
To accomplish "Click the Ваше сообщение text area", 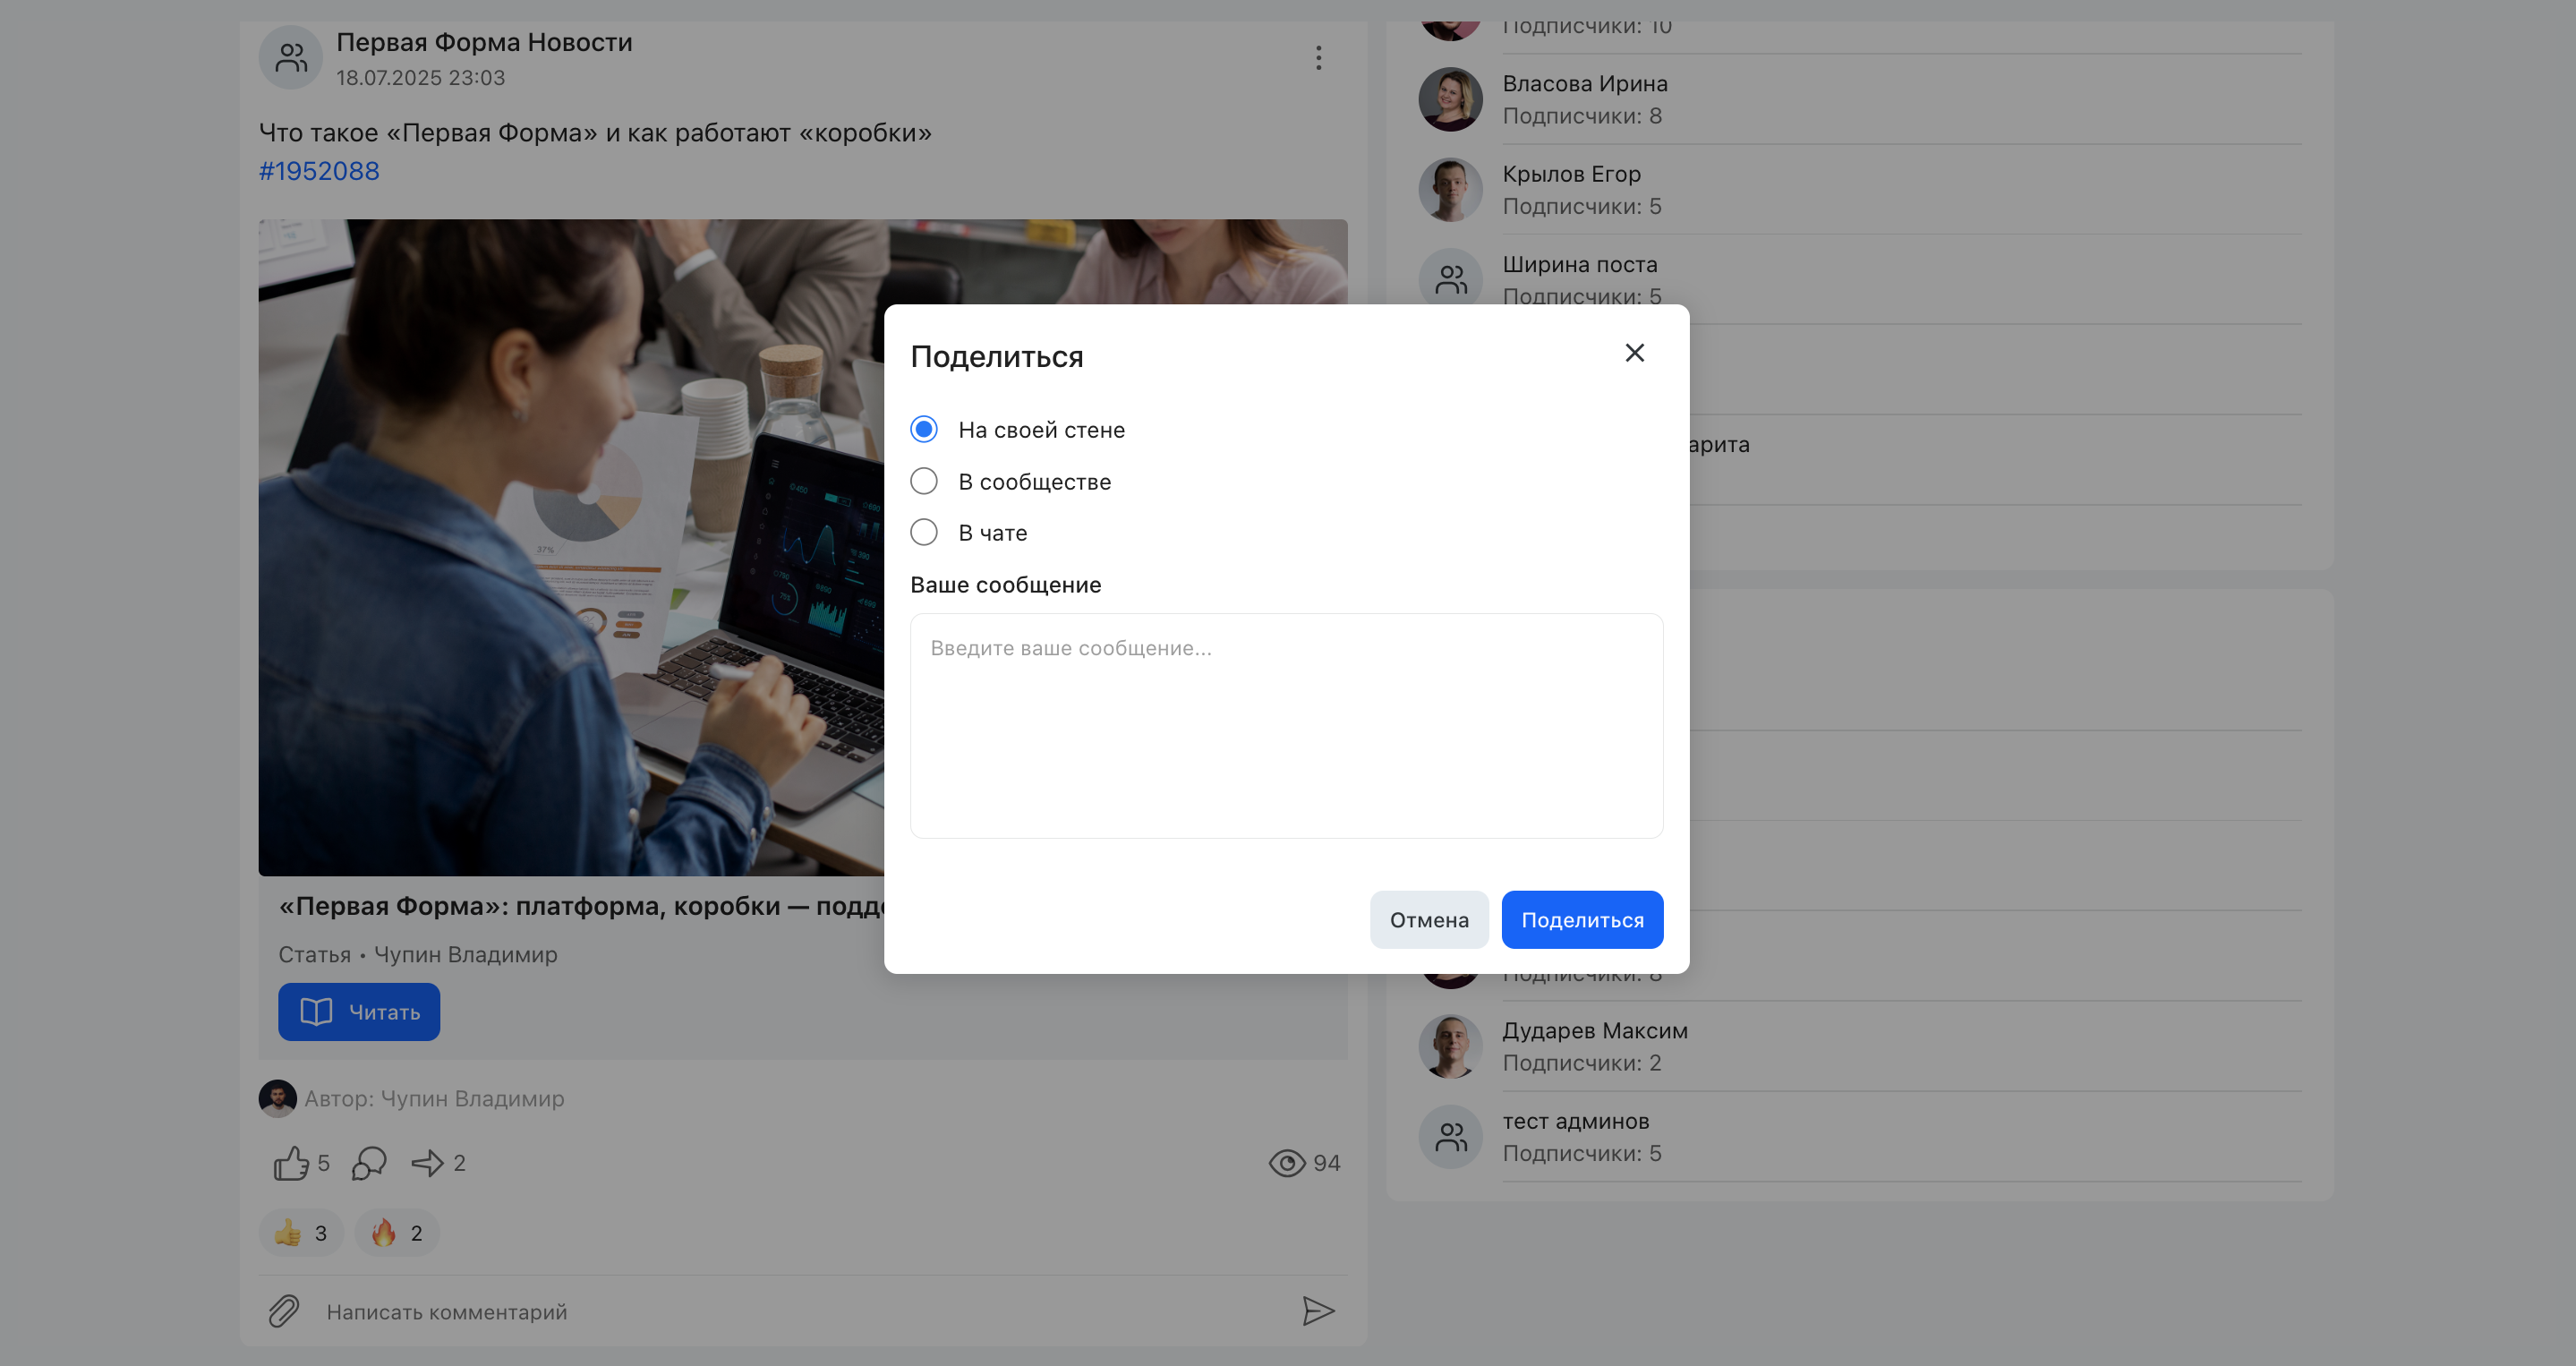I will [1286, 725].
